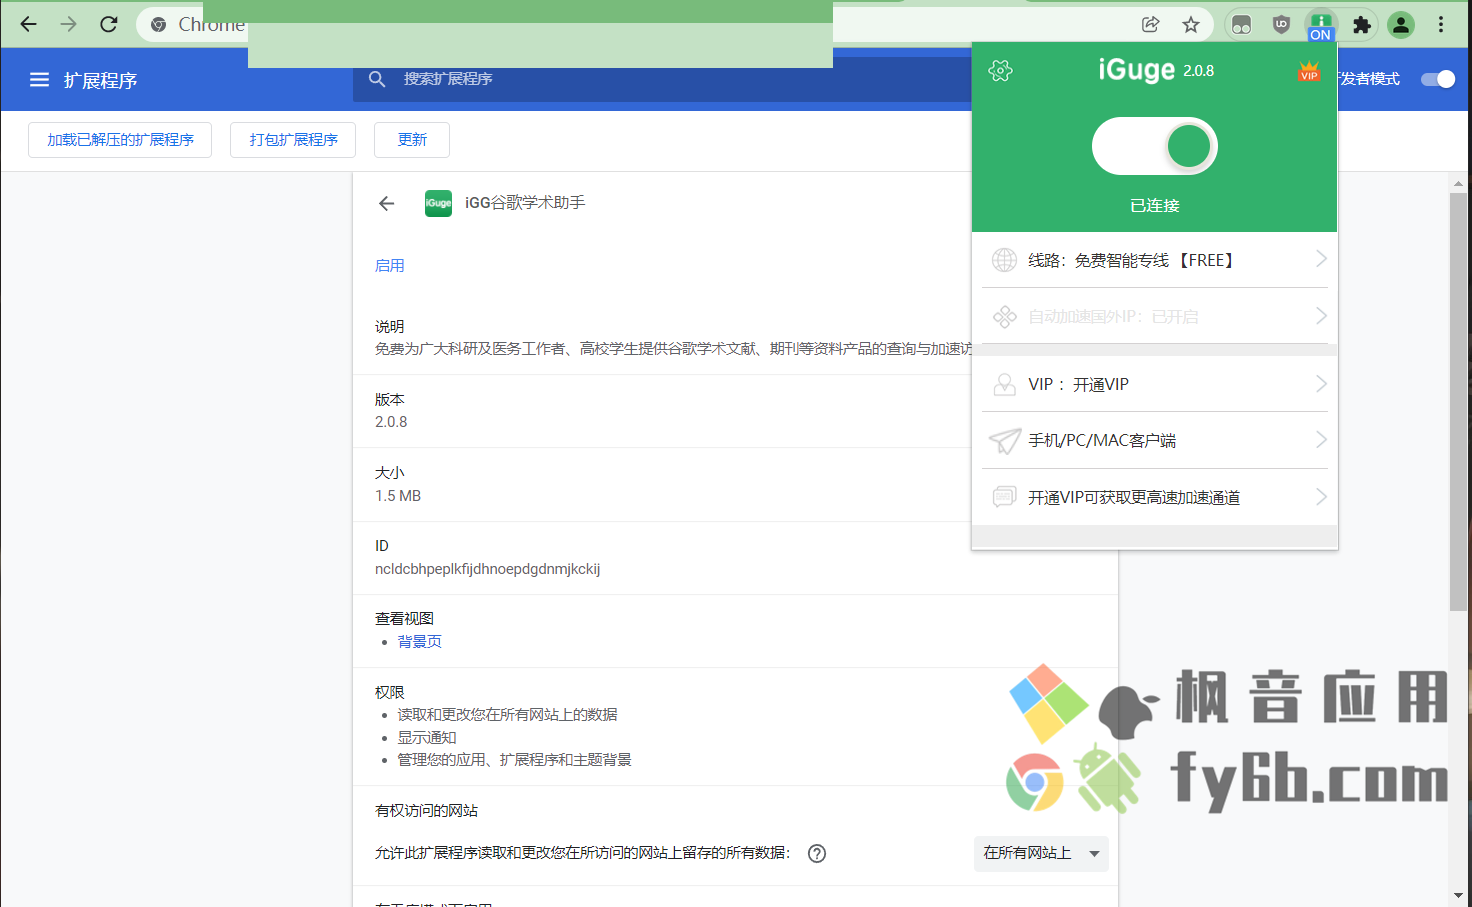The image size is (1472, 907).
Task: Expand the 开通VIP可获取更高速加速通道 chevron
Action: coord(1321,497)
